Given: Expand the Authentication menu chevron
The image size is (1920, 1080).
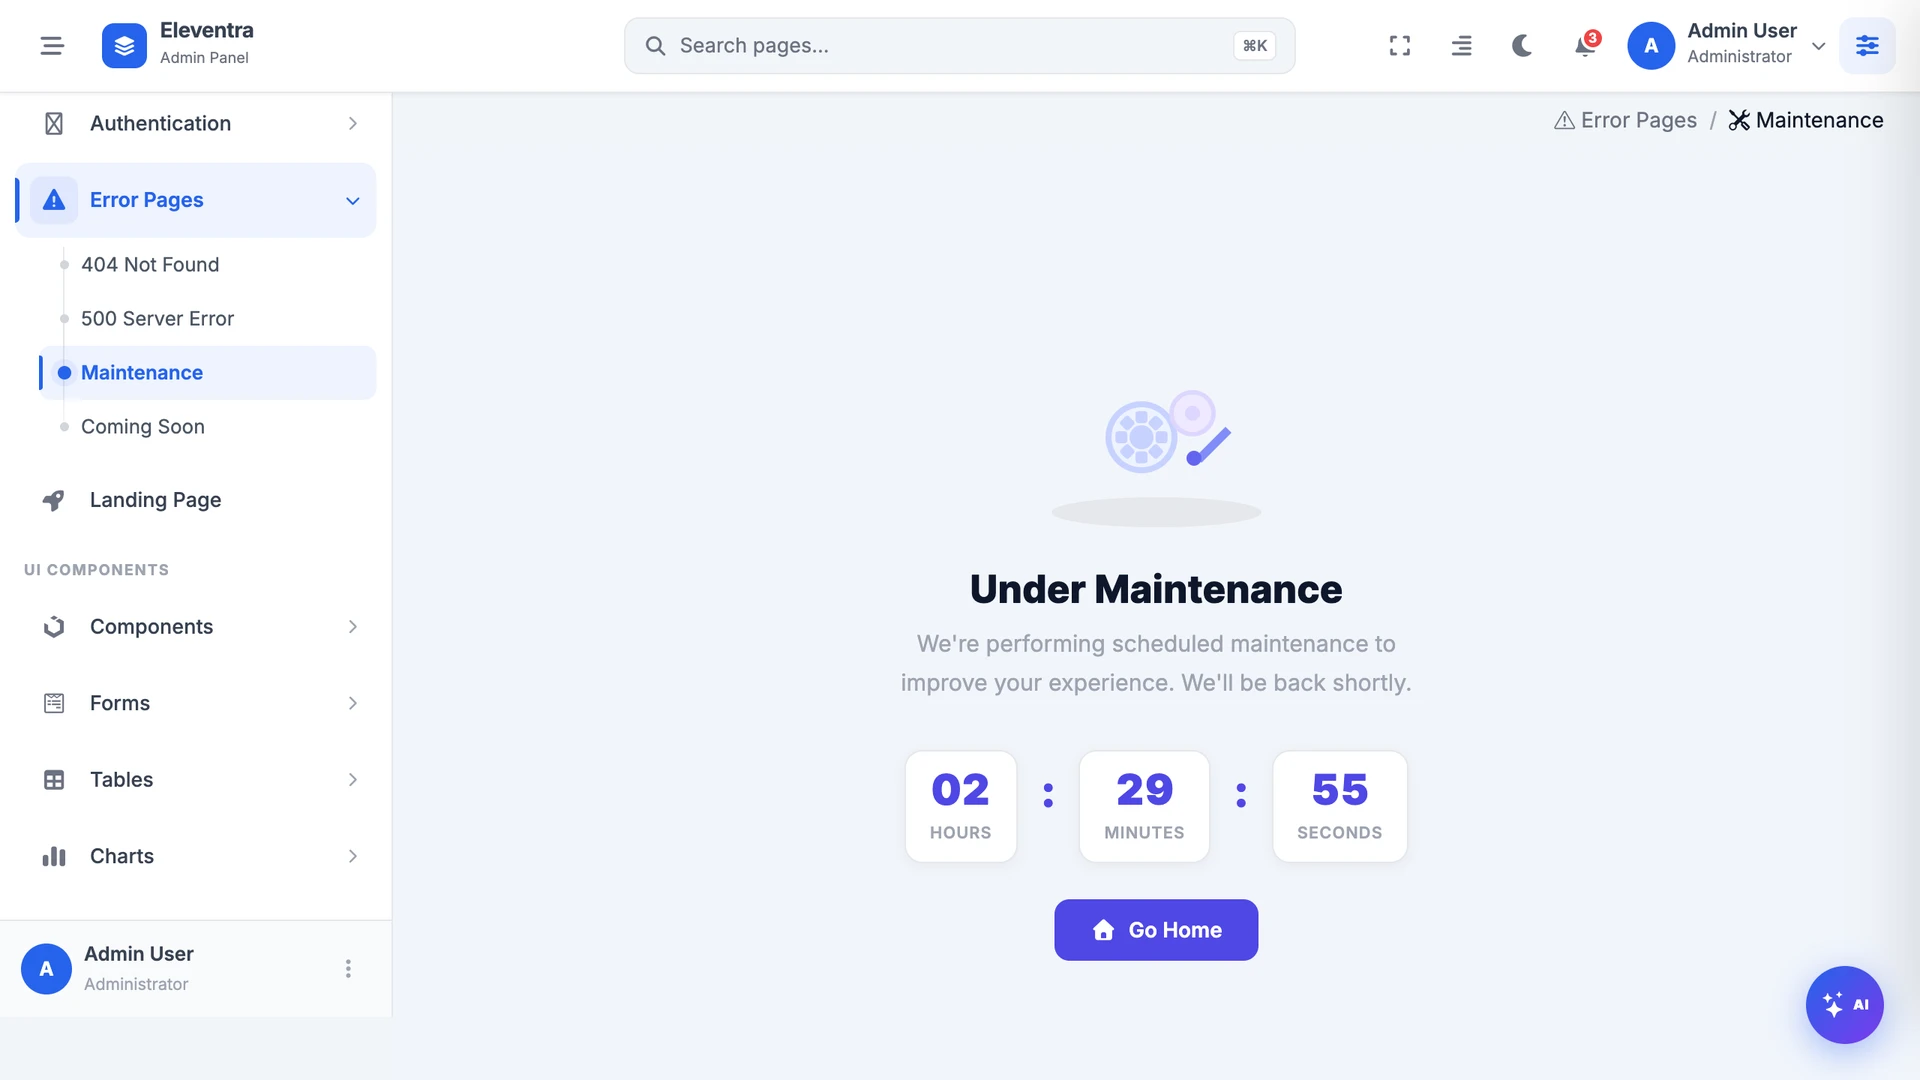Looking at the screenshot, I should 352,123.
